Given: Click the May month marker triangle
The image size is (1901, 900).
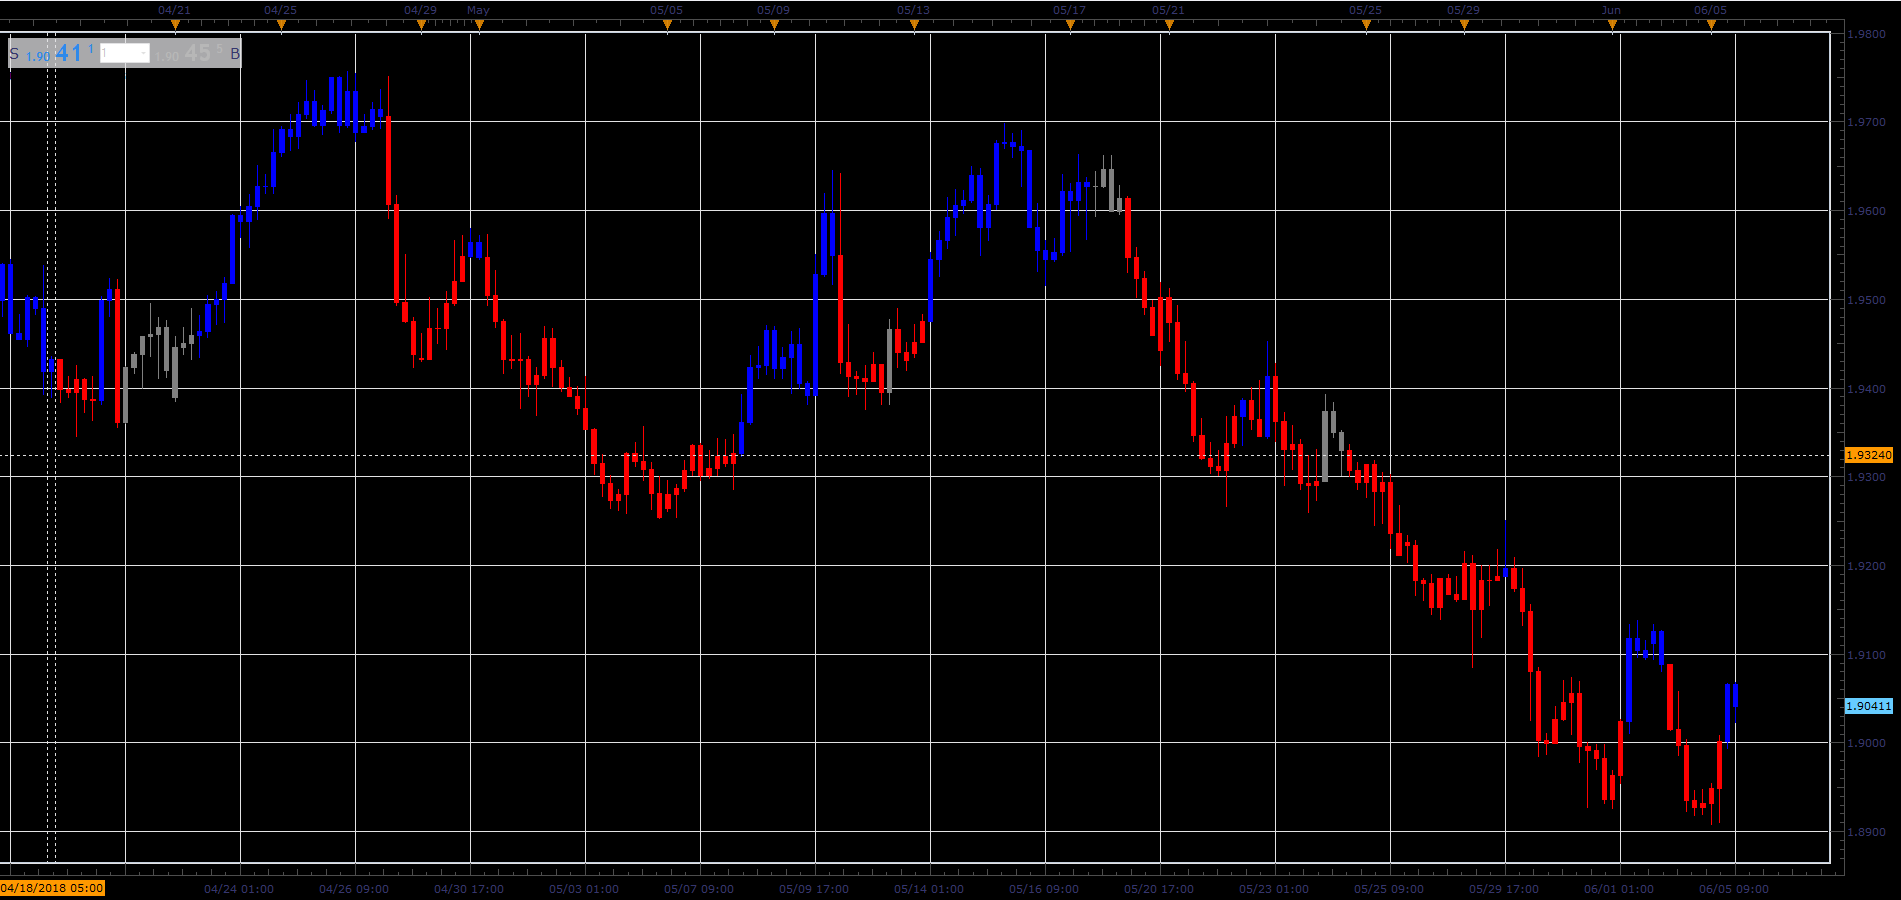Looking at the screenshot, I should (479, 26).
